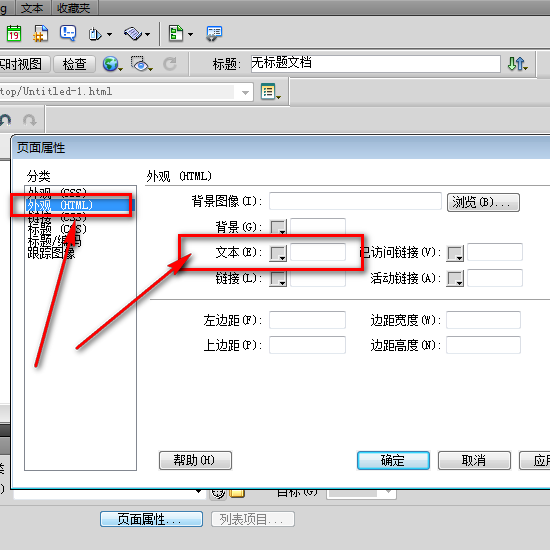Open the Templates icon dropdown arrow

tap(190, 34)
